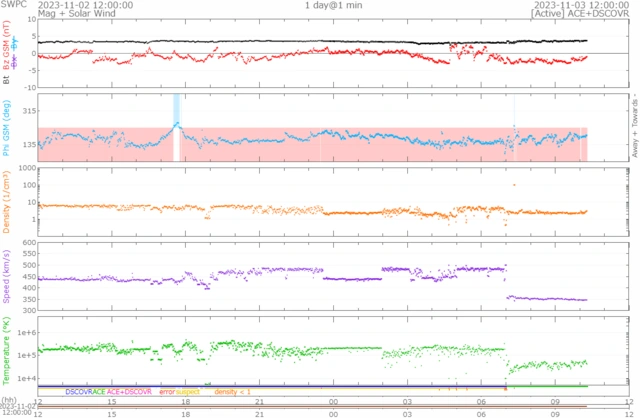Click the DSCOVR legend entry
This screenshot has height=418, width=640.
(x=77, y=392)
